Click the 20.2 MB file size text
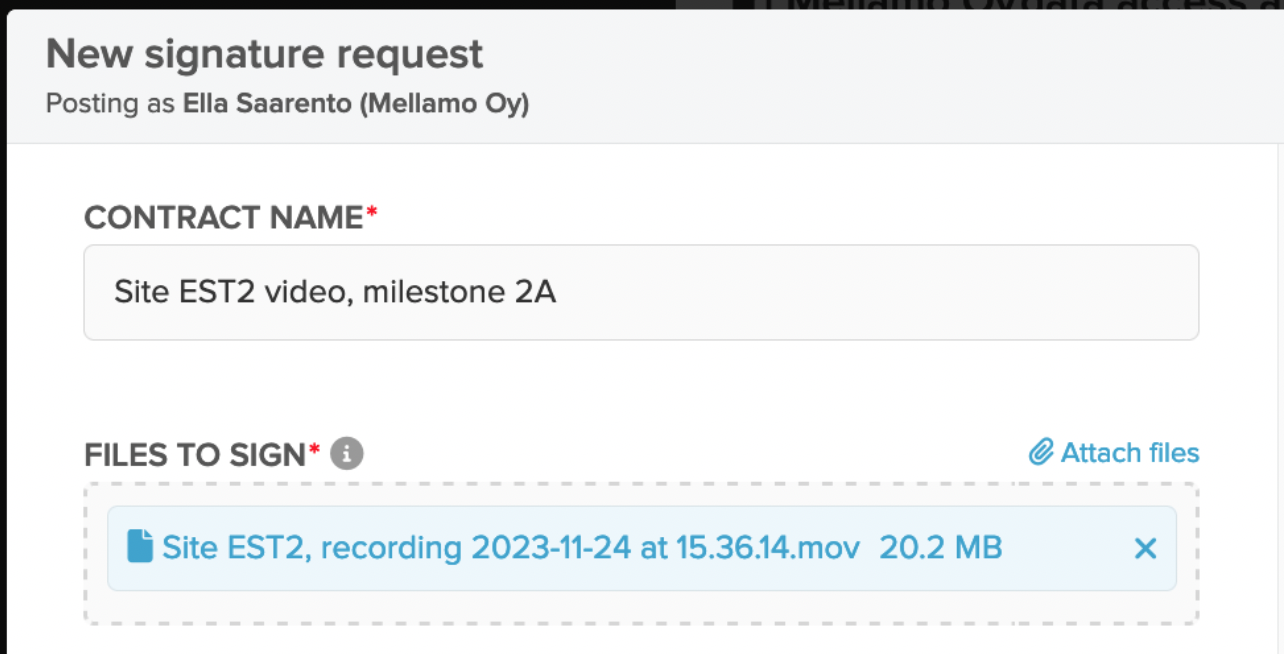Screen dimensions: 1284x654 click(x=941, y=547)
